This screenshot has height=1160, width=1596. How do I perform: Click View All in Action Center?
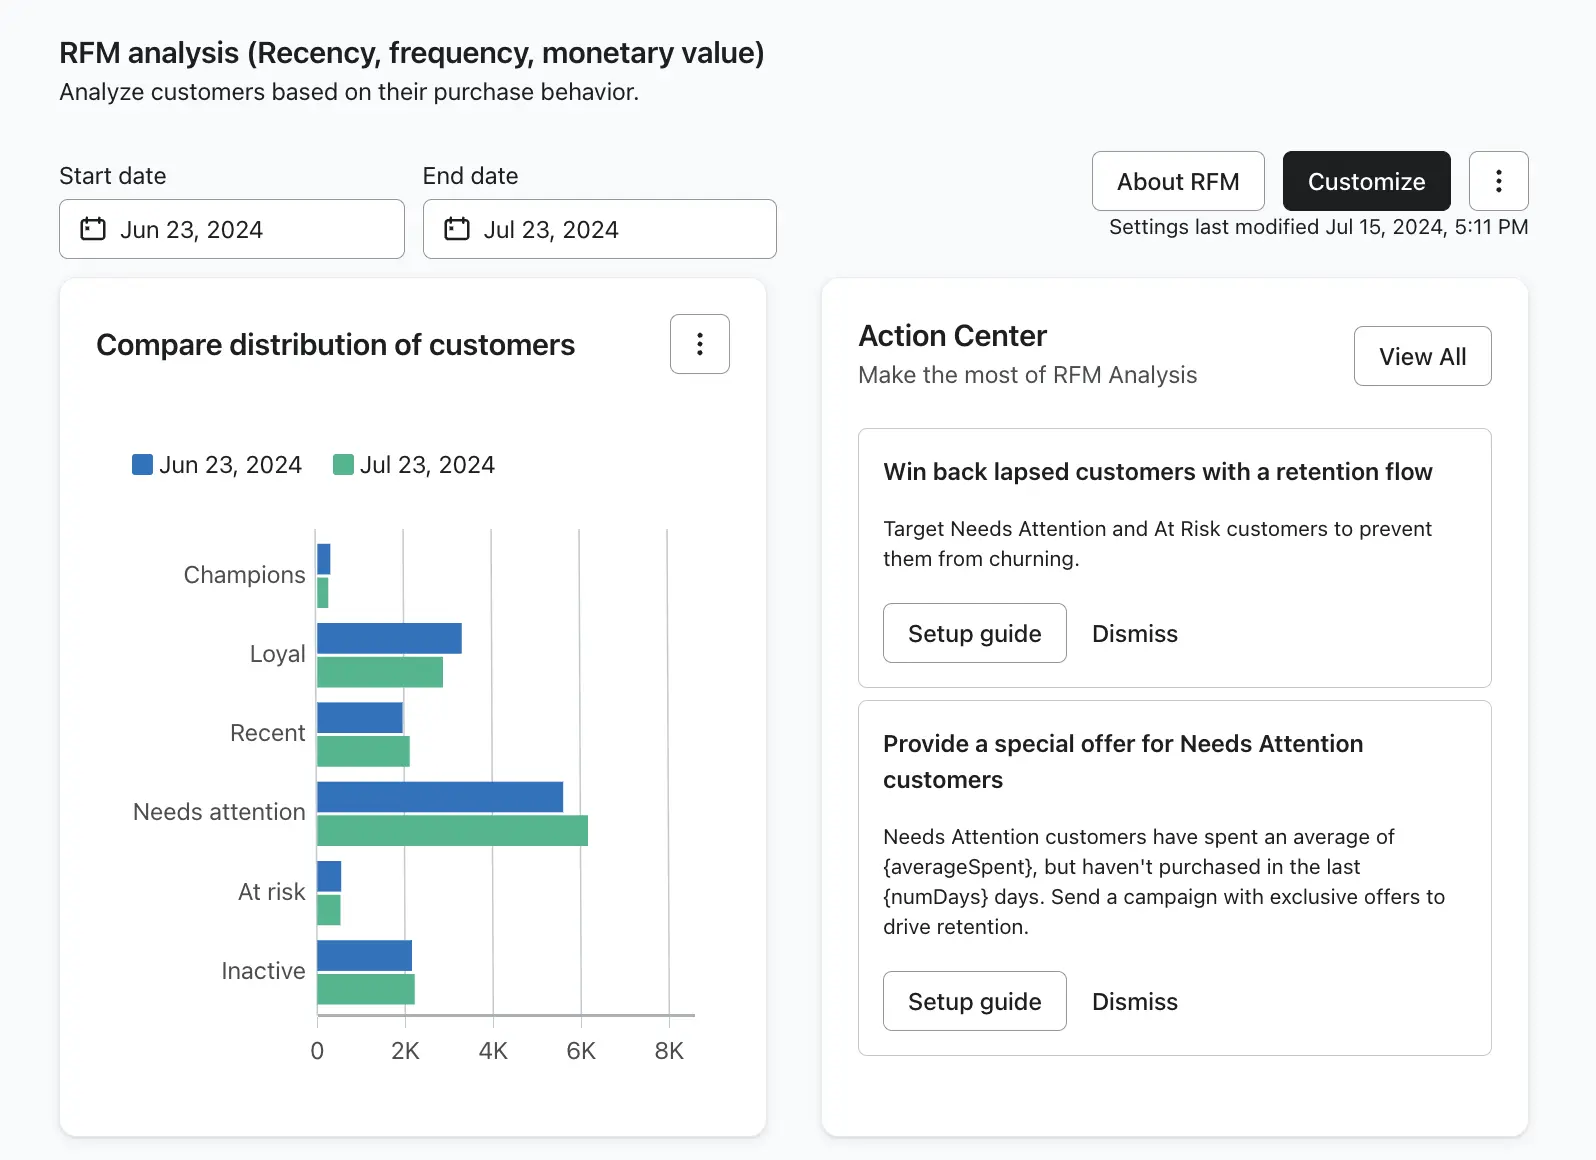click(1422, 356)
